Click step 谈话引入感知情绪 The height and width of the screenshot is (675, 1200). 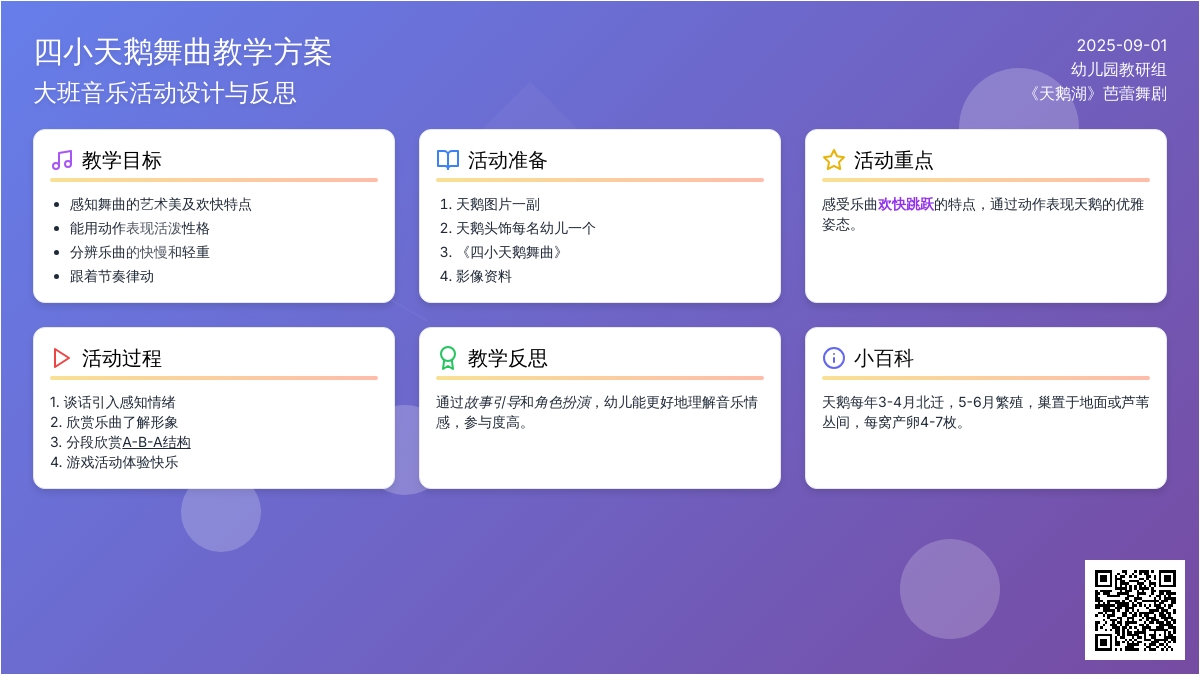tap(120, 402)
